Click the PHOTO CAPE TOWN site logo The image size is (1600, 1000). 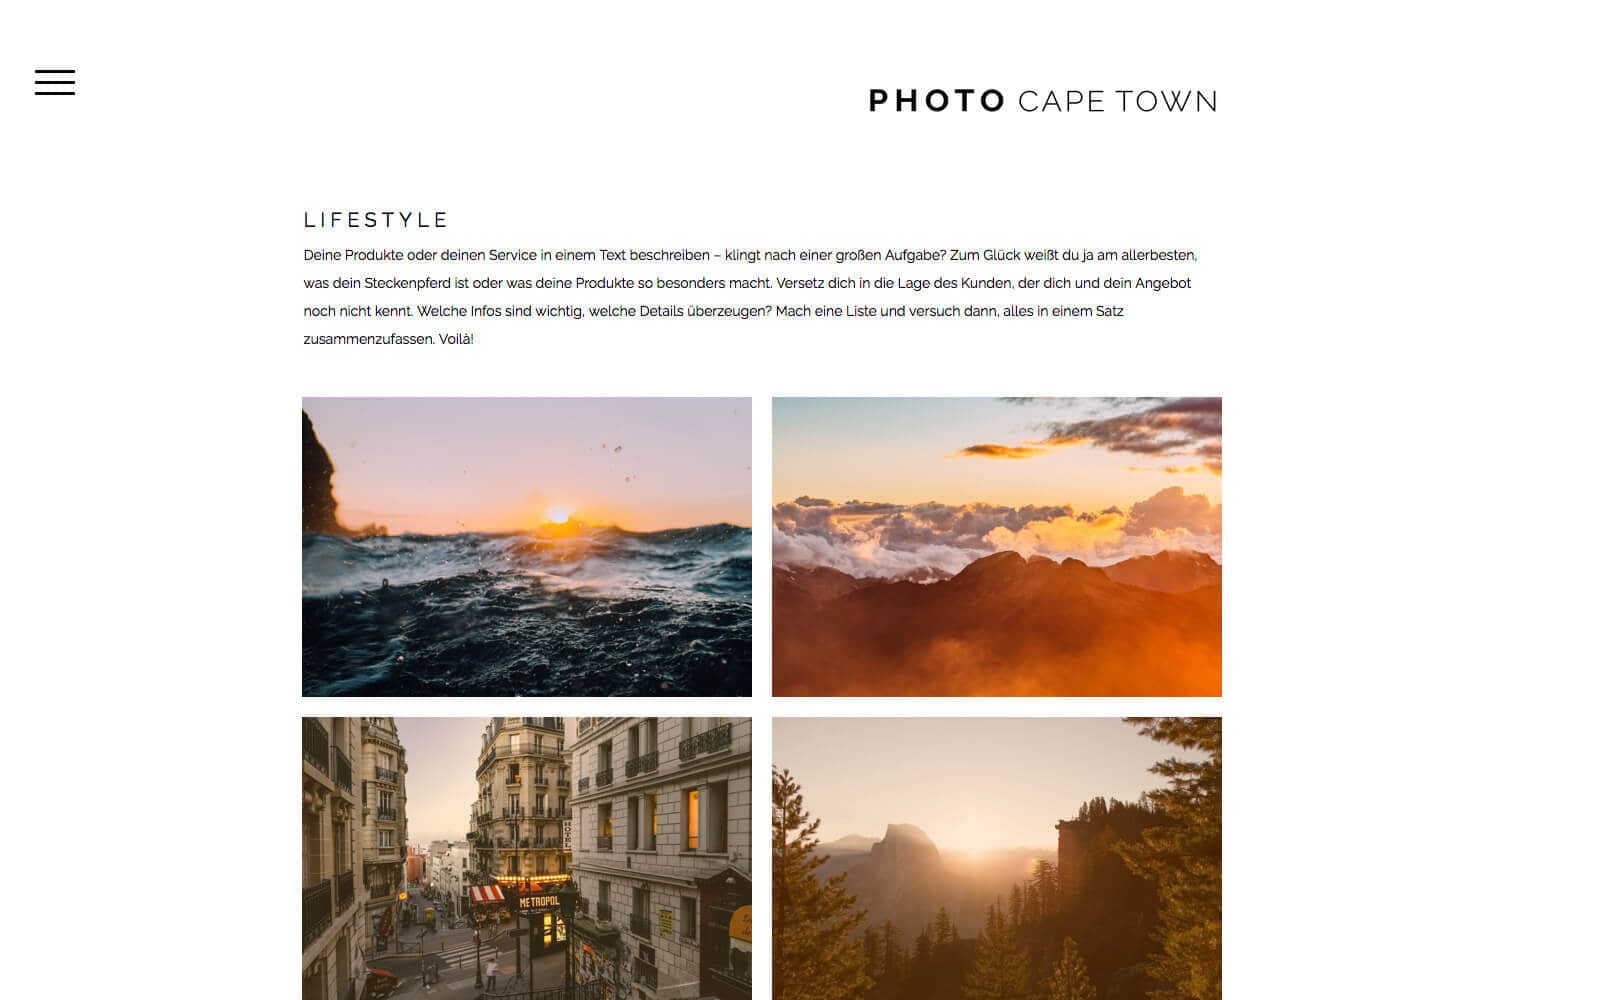(1043, 101)
